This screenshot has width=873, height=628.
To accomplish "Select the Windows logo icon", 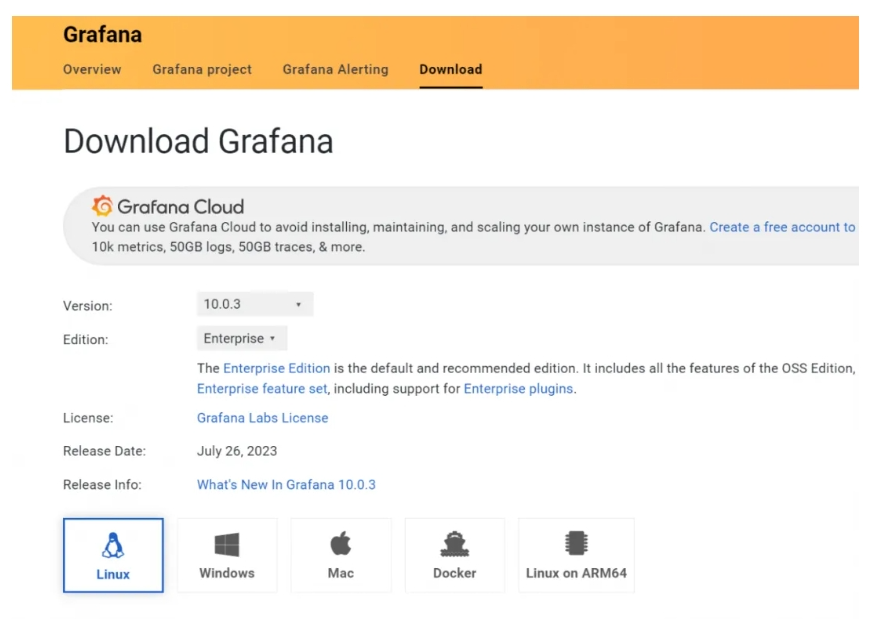I will (x=227, y=545).
